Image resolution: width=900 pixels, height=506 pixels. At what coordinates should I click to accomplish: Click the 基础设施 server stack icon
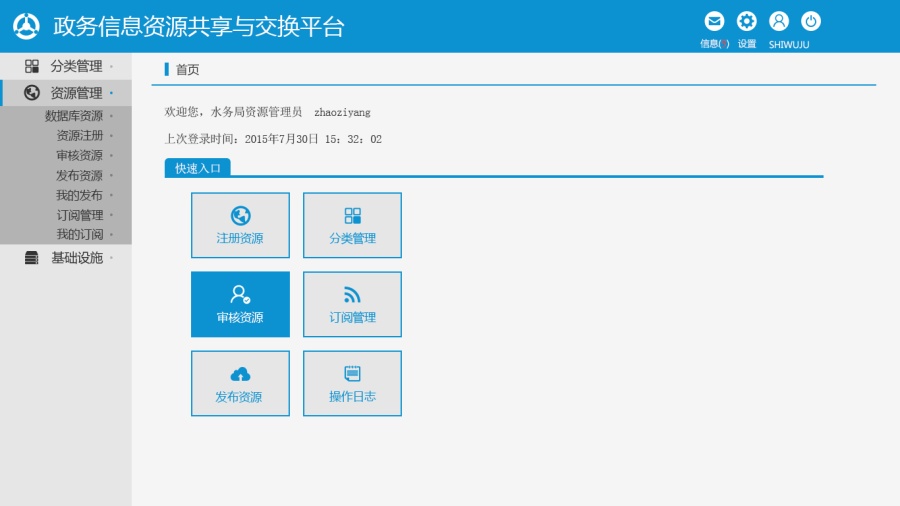pos(32,258)
